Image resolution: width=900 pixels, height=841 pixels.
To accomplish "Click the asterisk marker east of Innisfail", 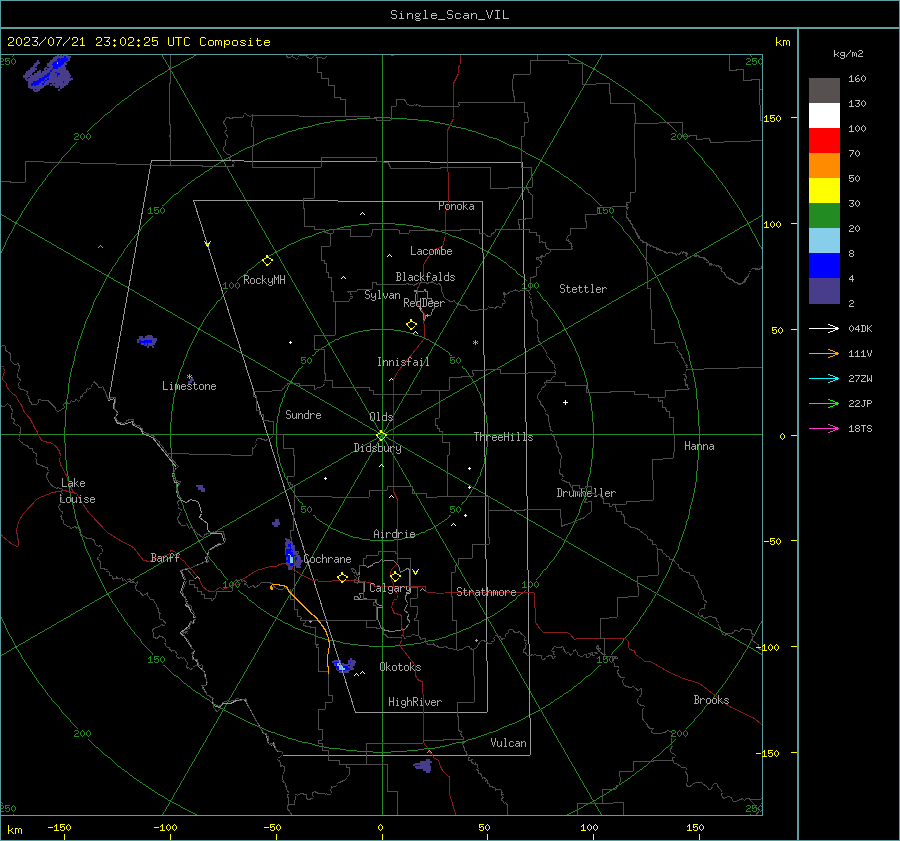I will (475, 343).
